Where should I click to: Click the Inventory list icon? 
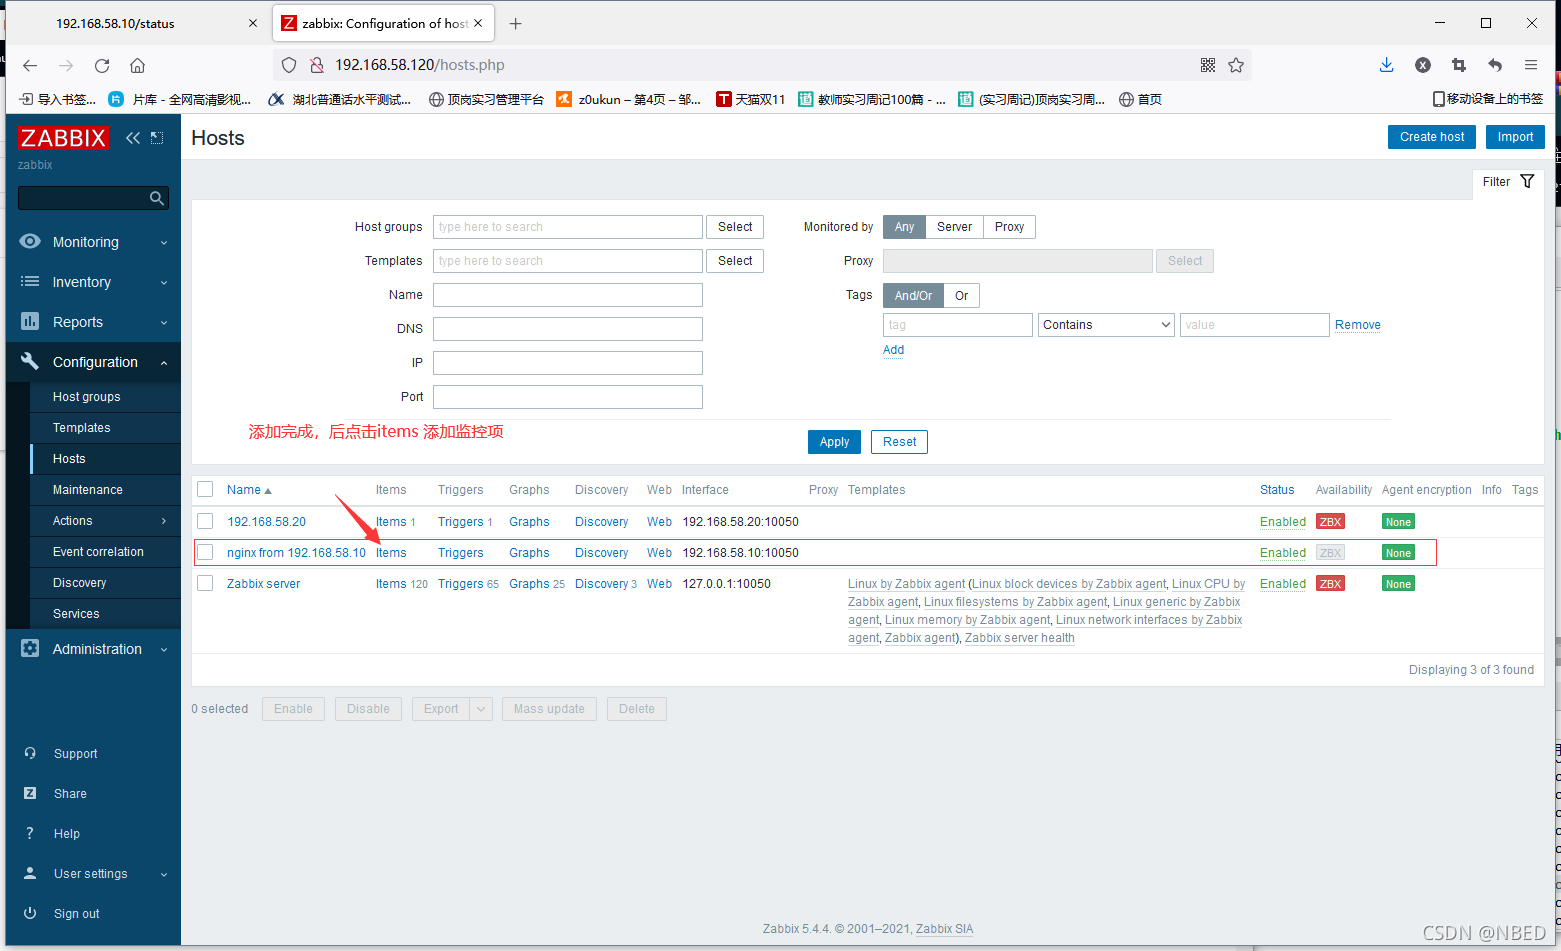pyautogui.click(x=30, y=282)
